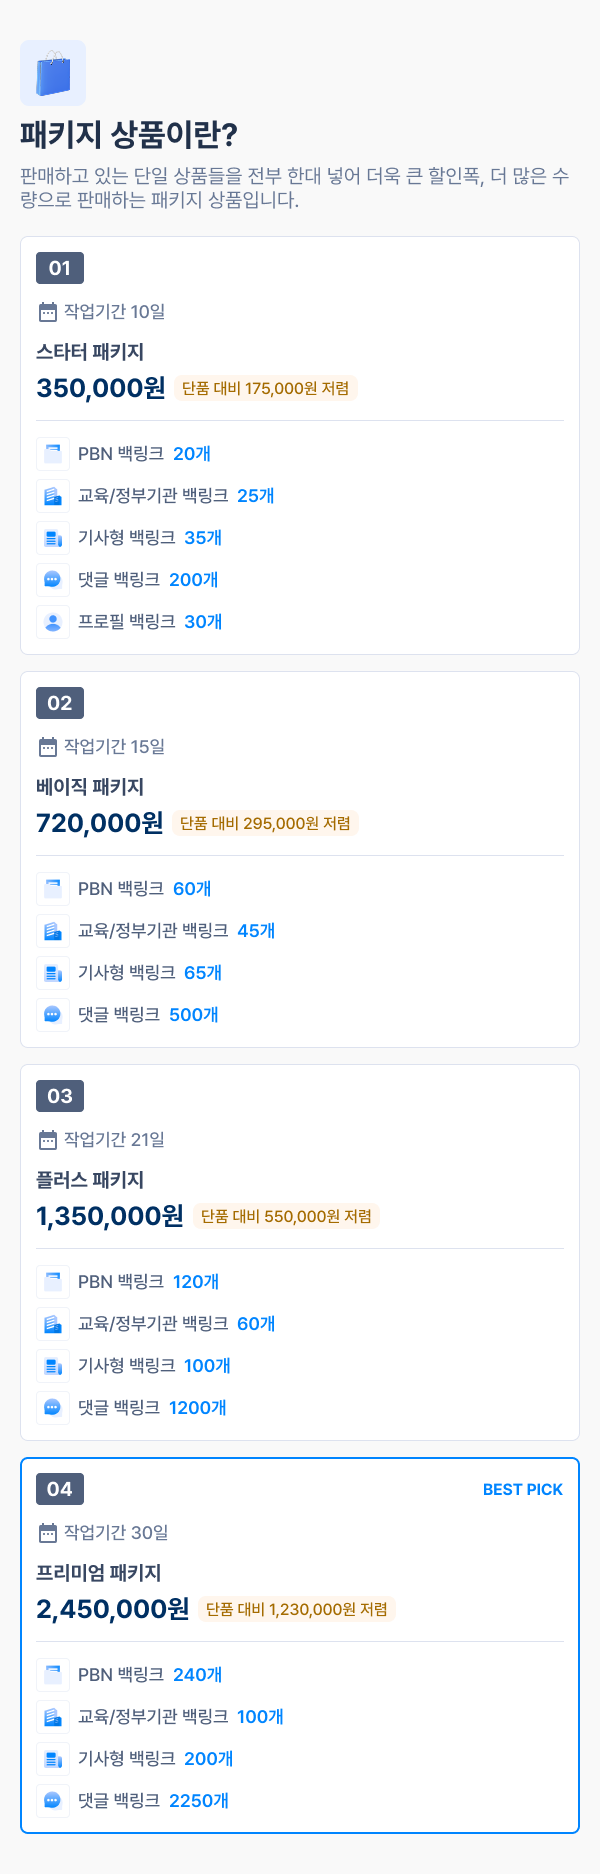The height and width of the screenshot is (1874, 600).
Task: Click the 1,350,000원 price of 플러스 패키지
Action: 110,1216
